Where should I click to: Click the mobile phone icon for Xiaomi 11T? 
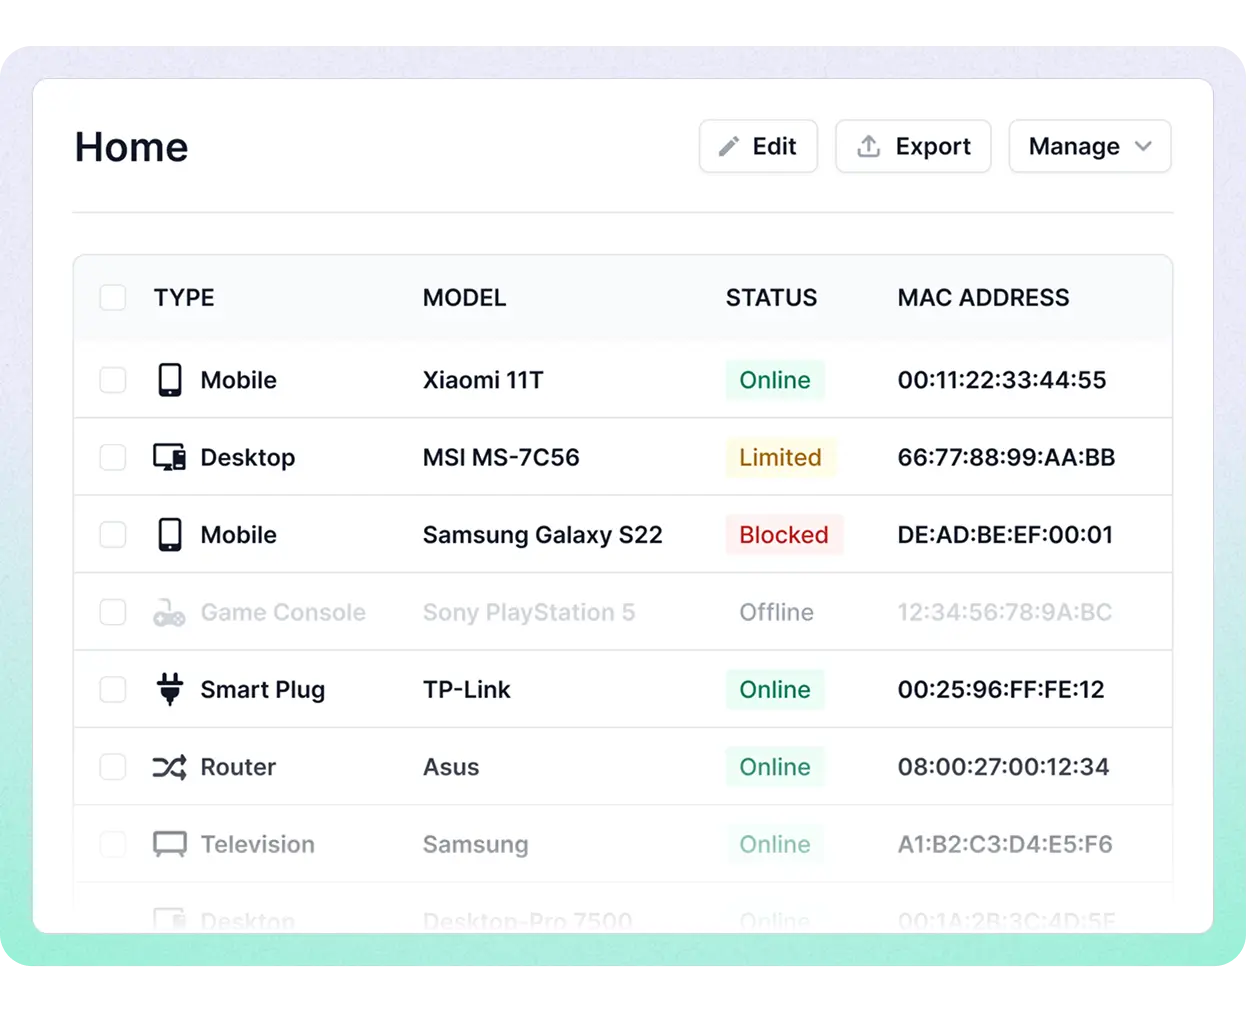[170, 380]
